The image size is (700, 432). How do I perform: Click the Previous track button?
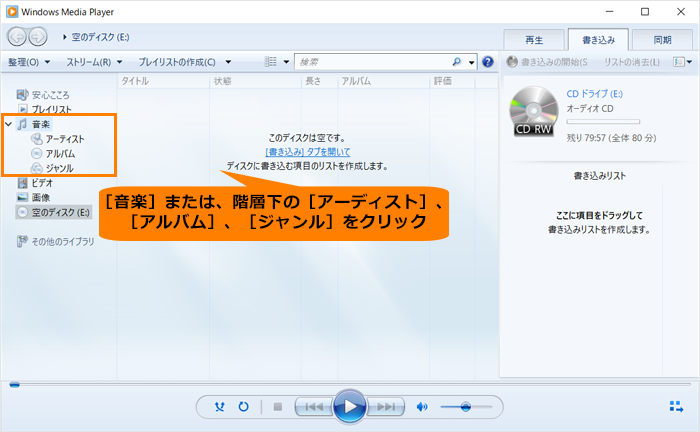(314, 407)
